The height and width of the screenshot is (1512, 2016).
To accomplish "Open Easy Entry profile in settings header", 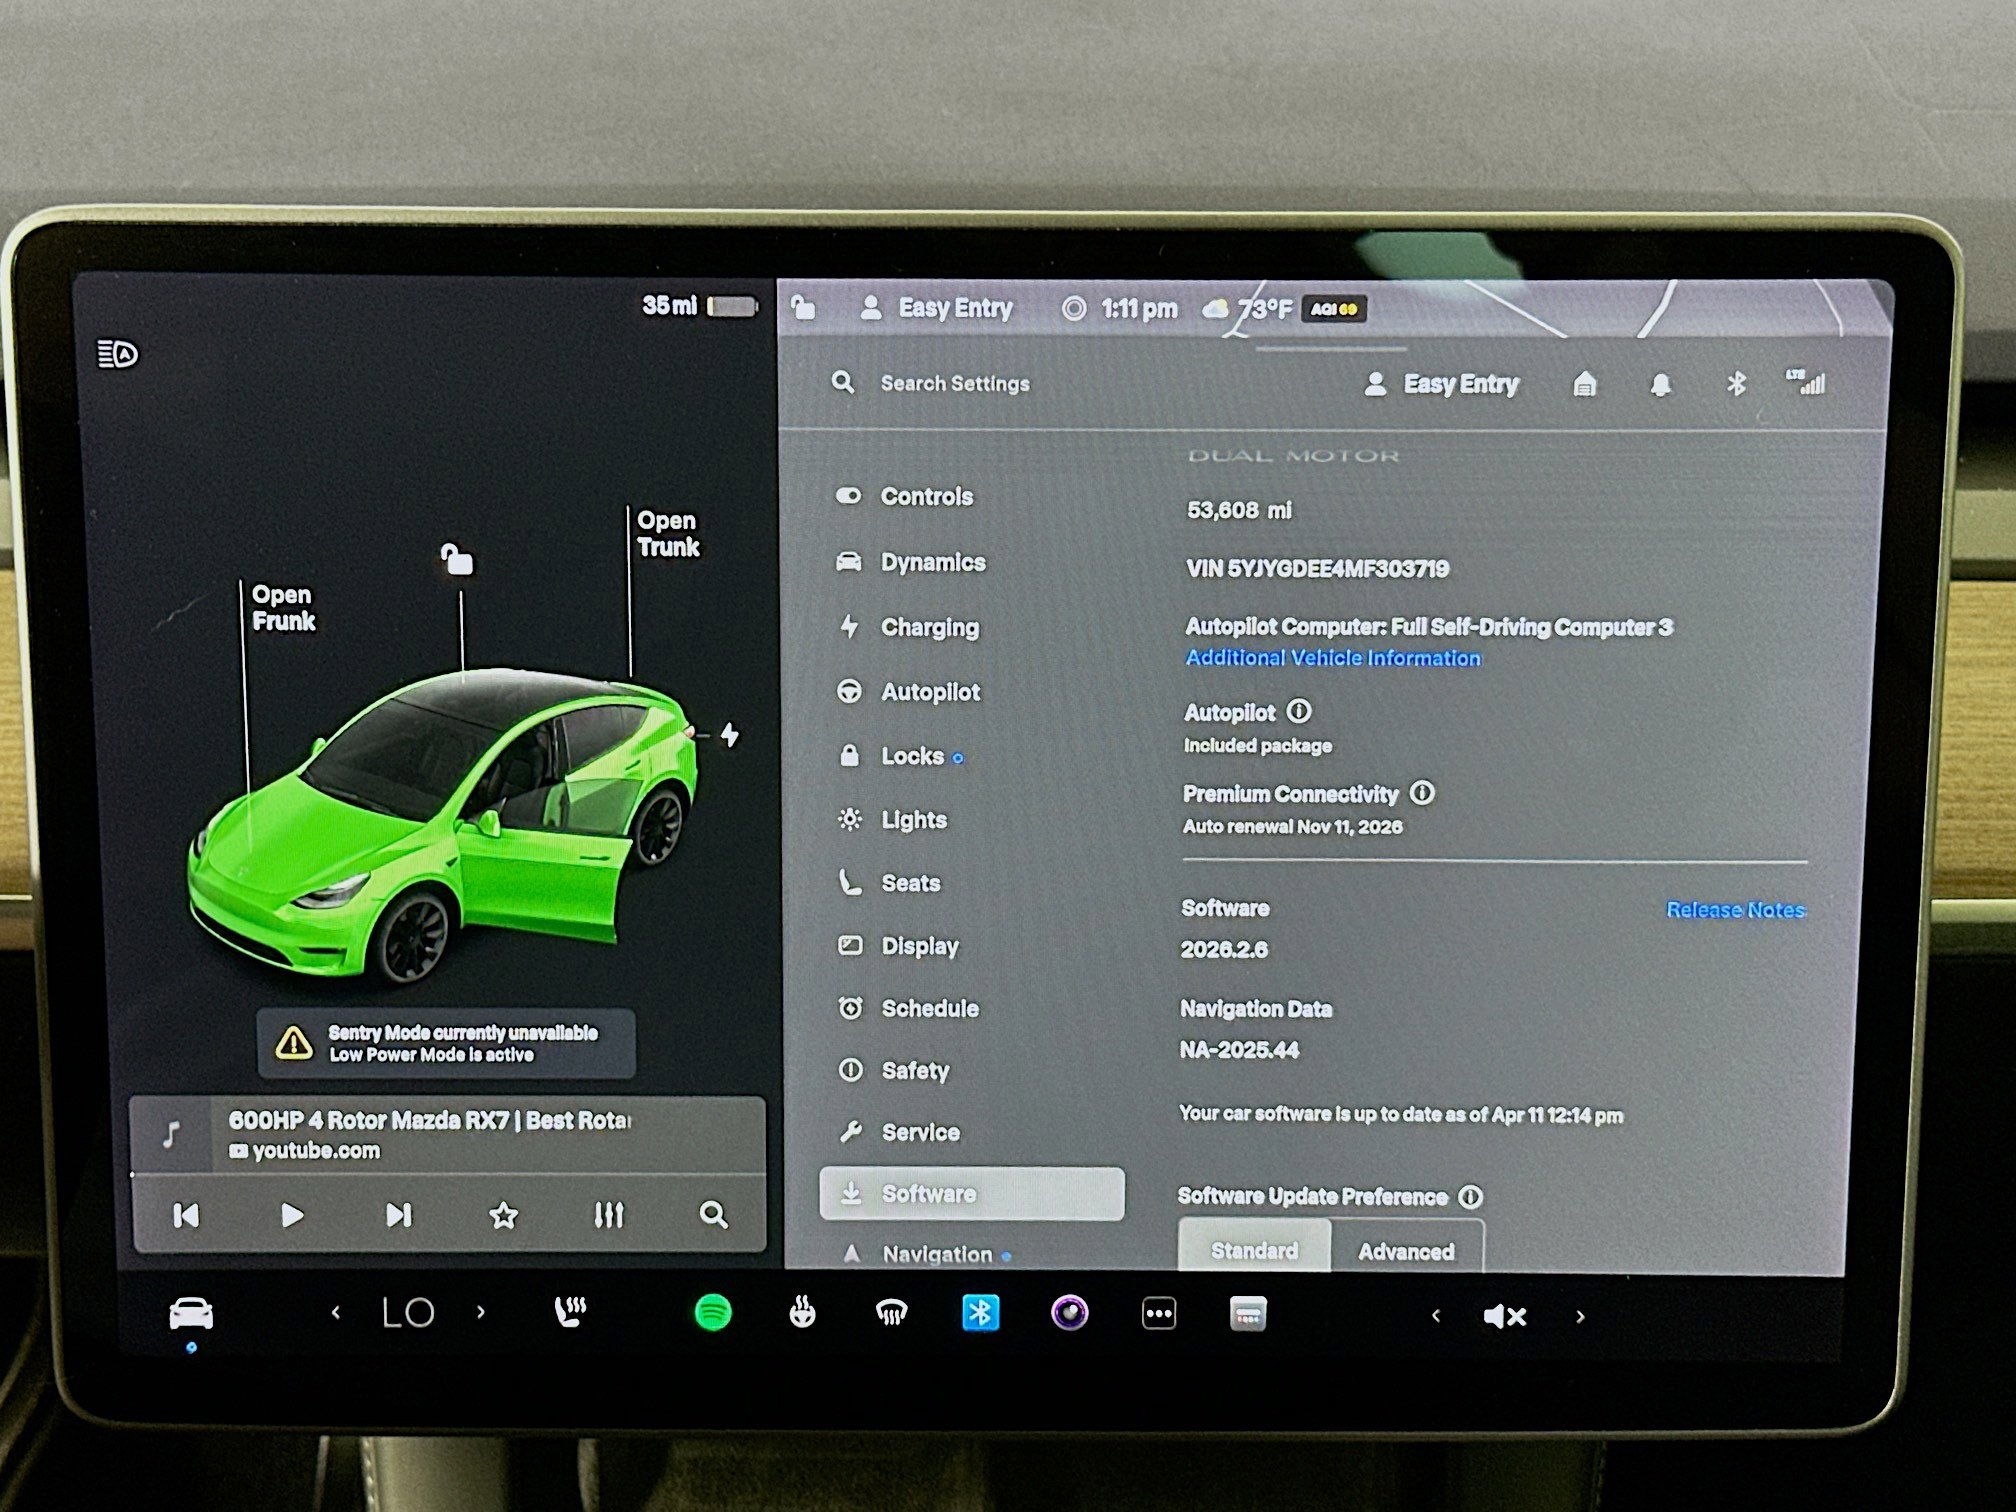I will pyautogui.click(x=1442, y=384).
